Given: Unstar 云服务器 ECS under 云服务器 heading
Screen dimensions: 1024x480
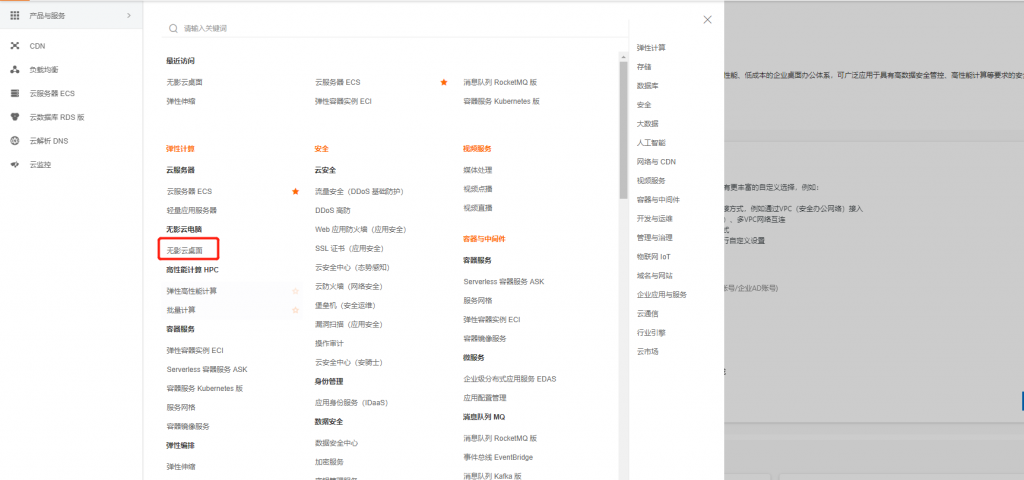Looking at the screenshot, I should tap(295, 191).
